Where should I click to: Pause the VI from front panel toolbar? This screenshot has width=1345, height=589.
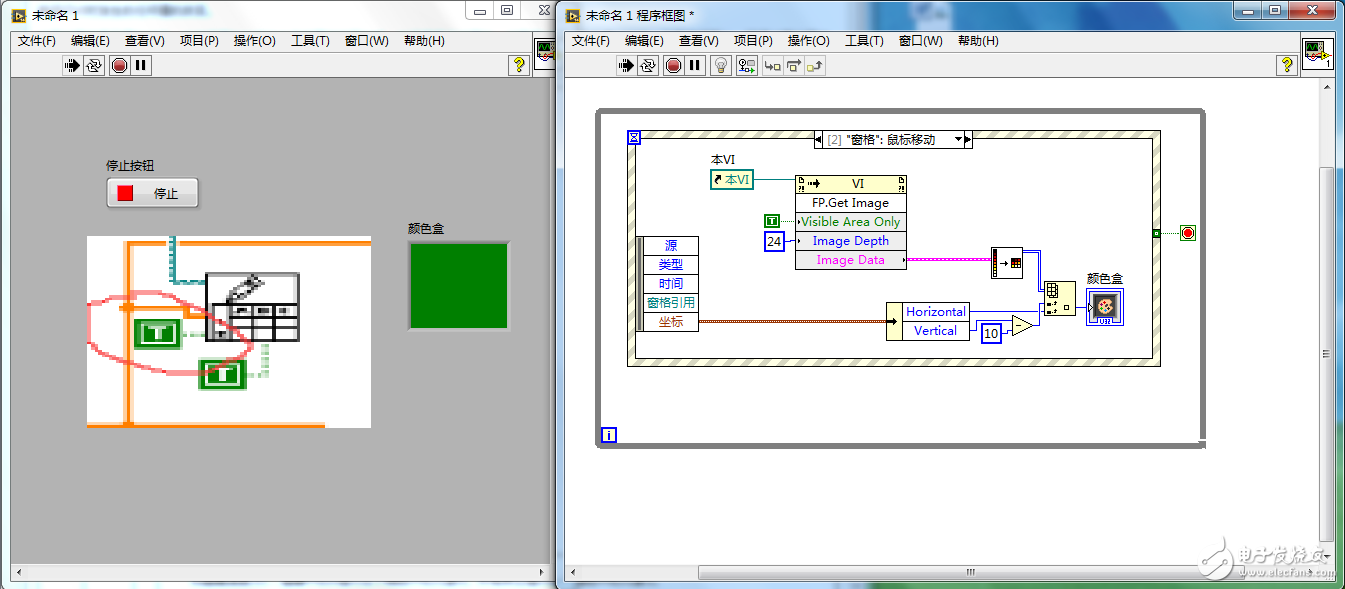141,65
